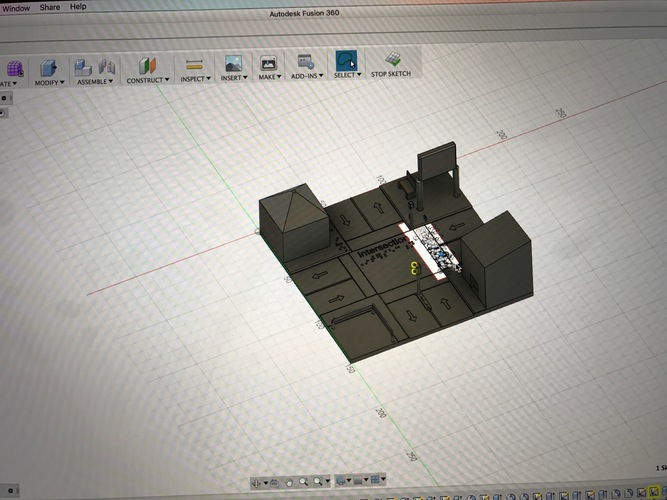Open the Viewports layout icon
Image resolution: width=667 pixels, height=500 pixels.
point(375,480)
